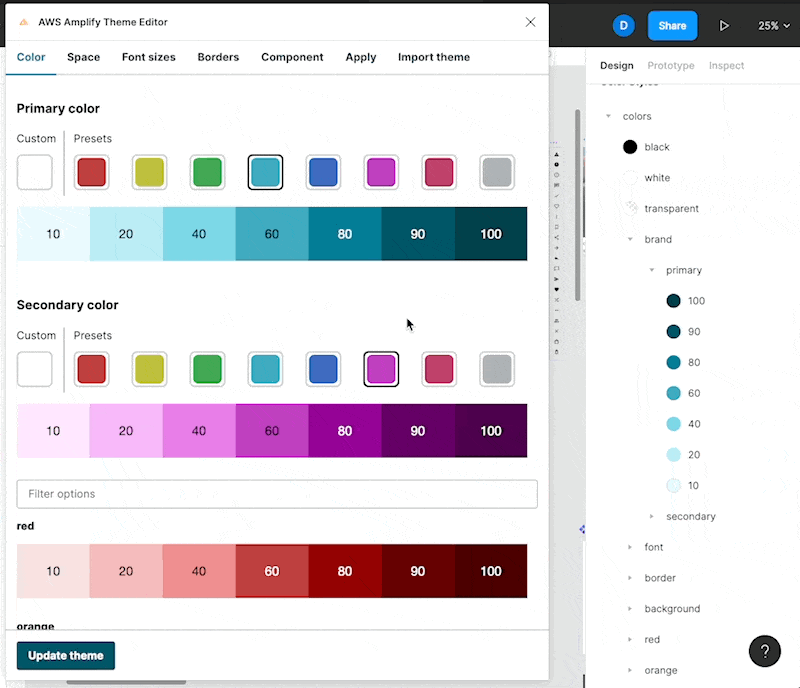Select the purple secondary preset
Screen dimensions: 800x688
pos(381,369)
